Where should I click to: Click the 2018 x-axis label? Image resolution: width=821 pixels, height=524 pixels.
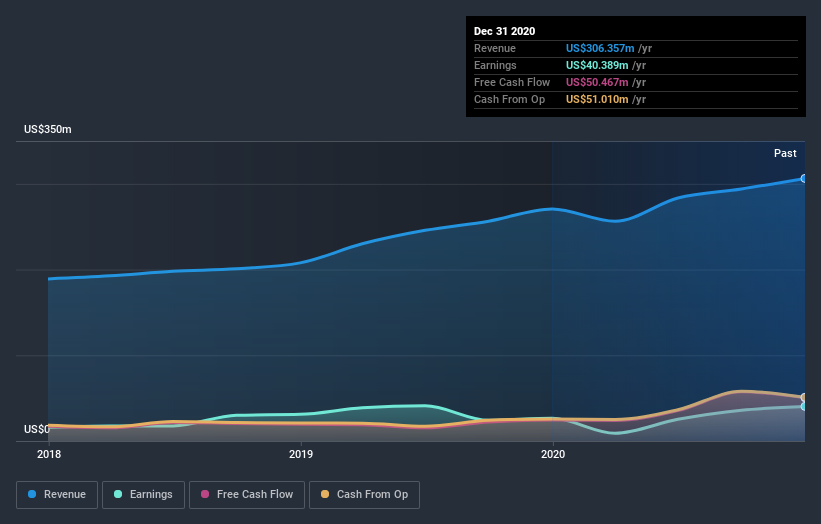(x=49, y=454)
